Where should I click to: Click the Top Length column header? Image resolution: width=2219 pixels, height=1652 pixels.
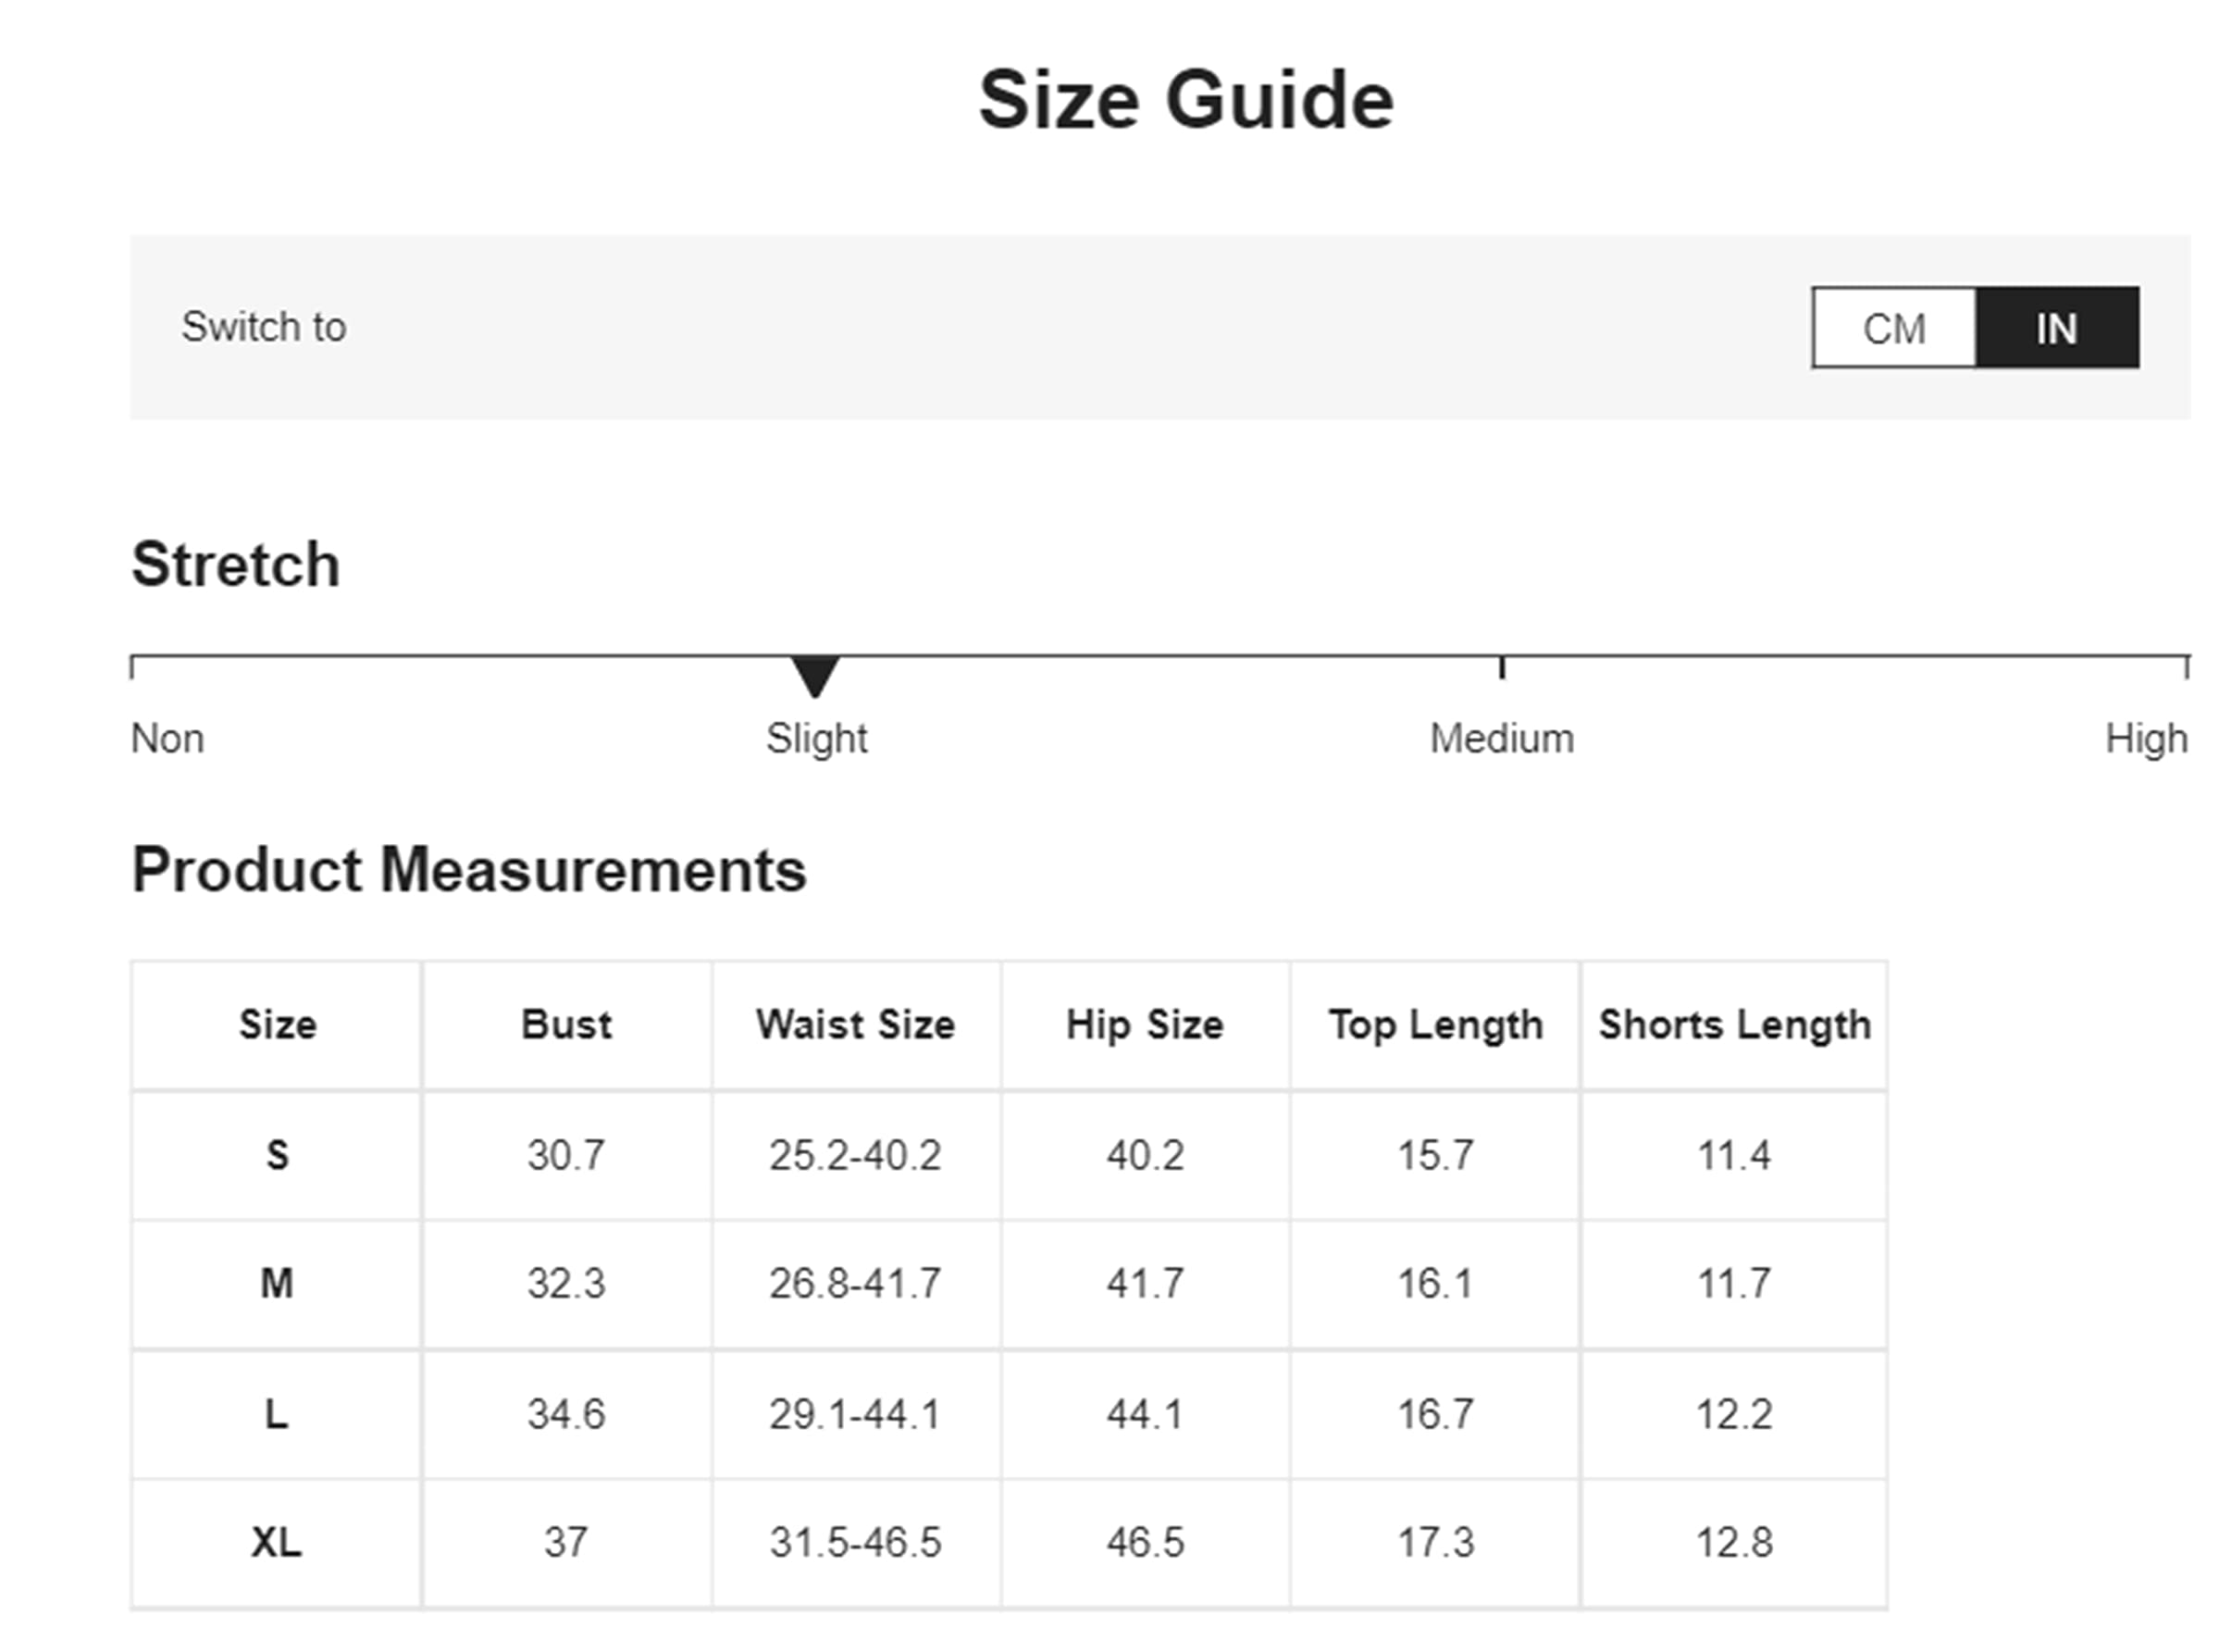pyautogui.click(x=1435, y=1025)
